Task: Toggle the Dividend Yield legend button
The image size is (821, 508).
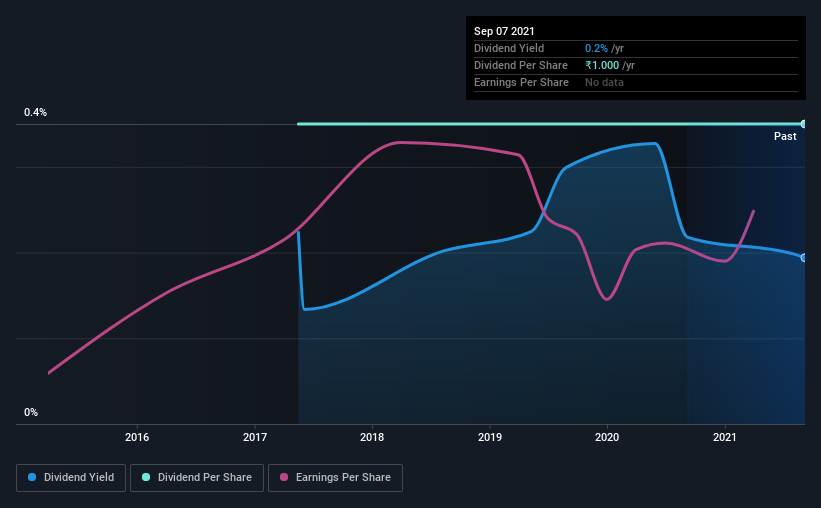Action: tap(71, 478)
